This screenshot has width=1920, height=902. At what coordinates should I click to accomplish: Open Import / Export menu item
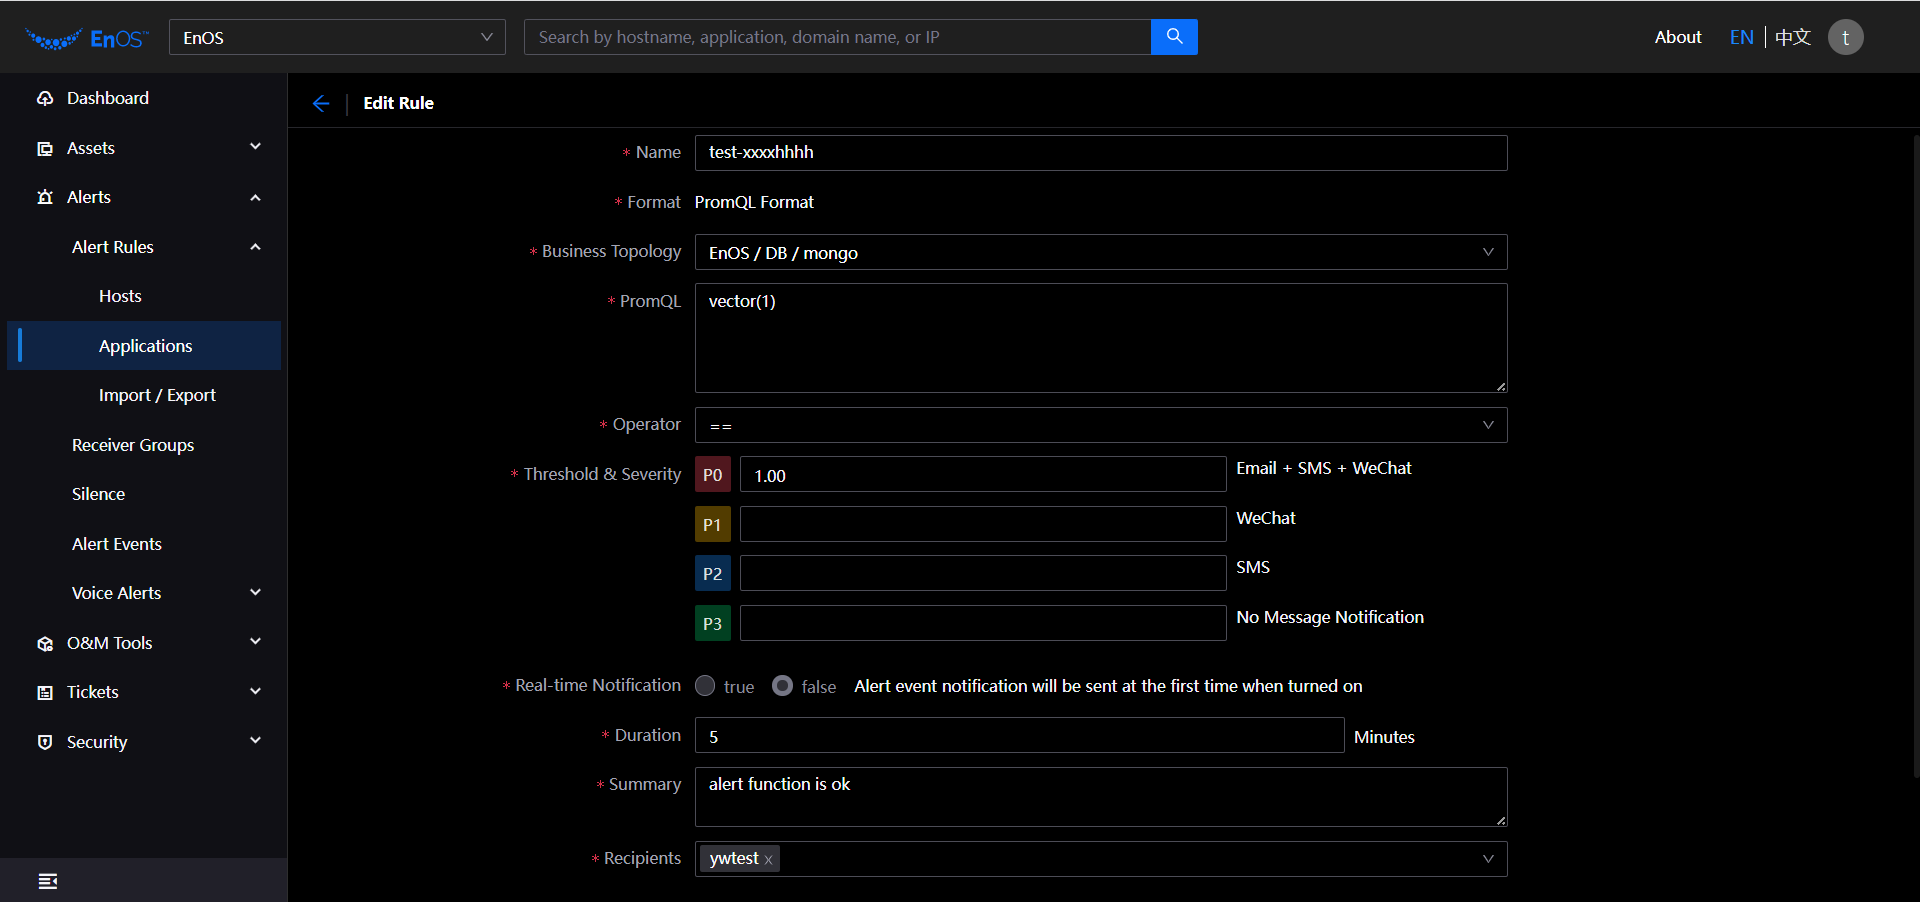click(x=157, y=395)
